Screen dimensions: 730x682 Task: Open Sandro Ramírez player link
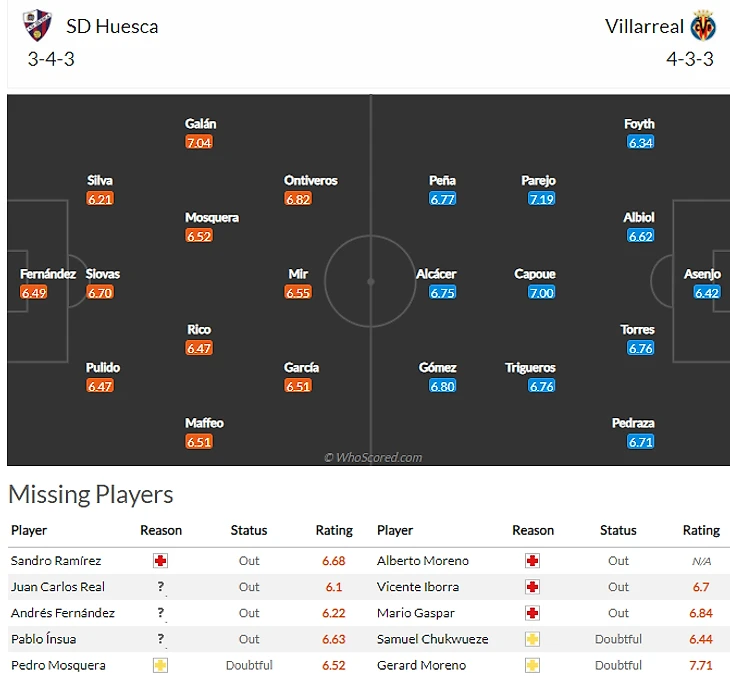56,561
